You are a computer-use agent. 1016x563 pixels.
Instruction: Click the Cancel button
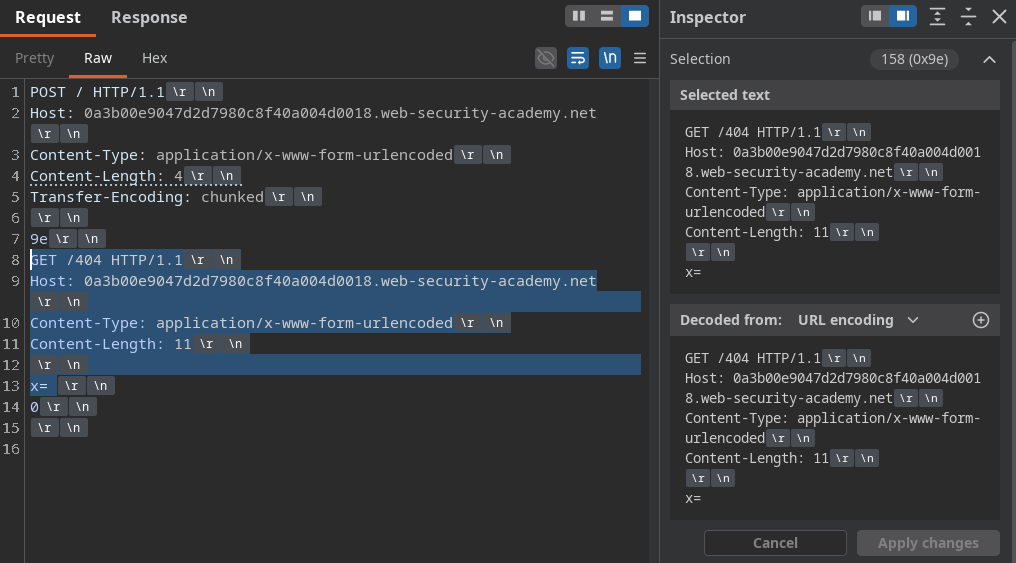coord(775,543)
